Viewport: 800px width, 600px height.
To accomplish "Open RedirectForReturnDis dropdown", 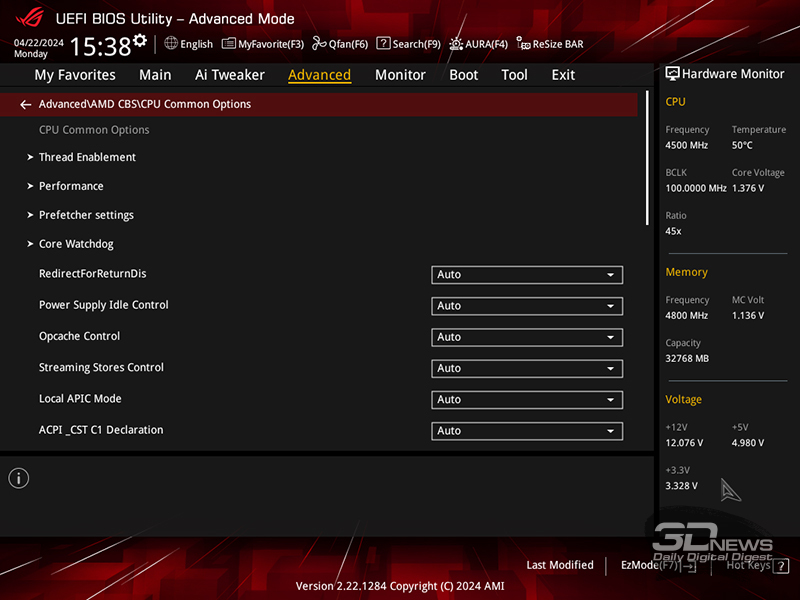I will (527, 274).
